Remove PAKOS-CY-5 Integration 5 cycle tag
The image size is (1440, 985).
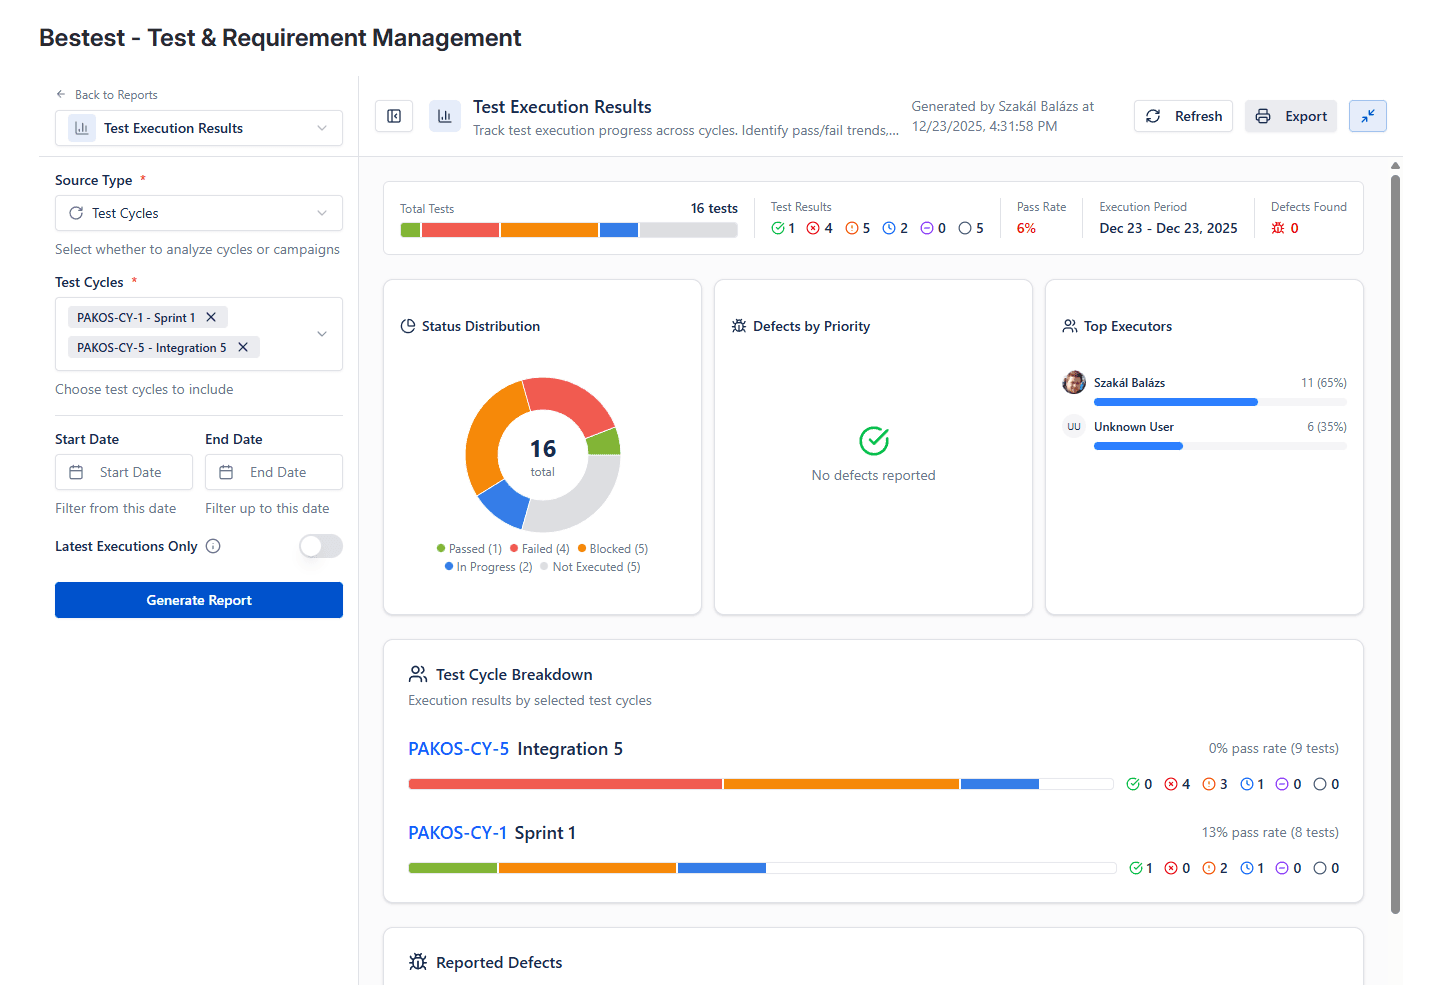tap(243, 347)
